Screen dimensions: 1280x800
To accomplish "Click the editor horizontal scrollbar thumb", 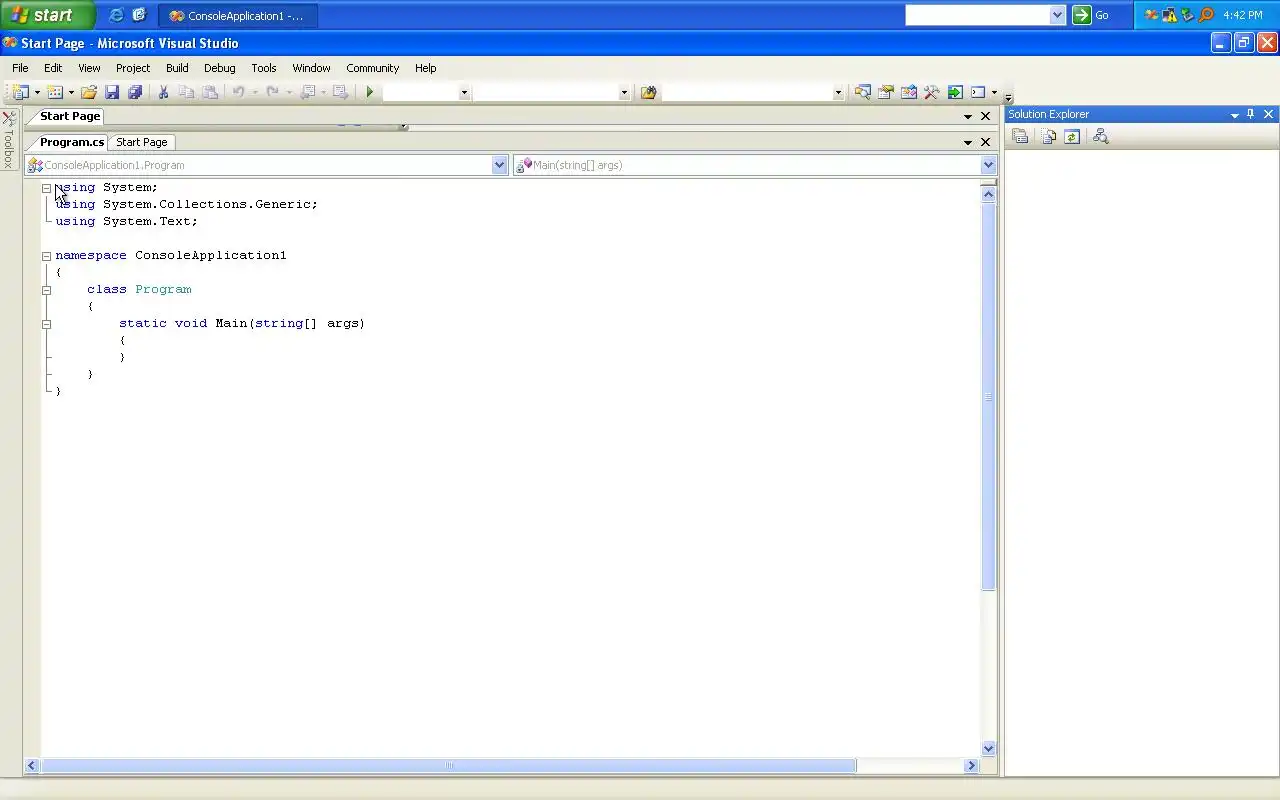I will pyautogui.click(x=449, y=765).
